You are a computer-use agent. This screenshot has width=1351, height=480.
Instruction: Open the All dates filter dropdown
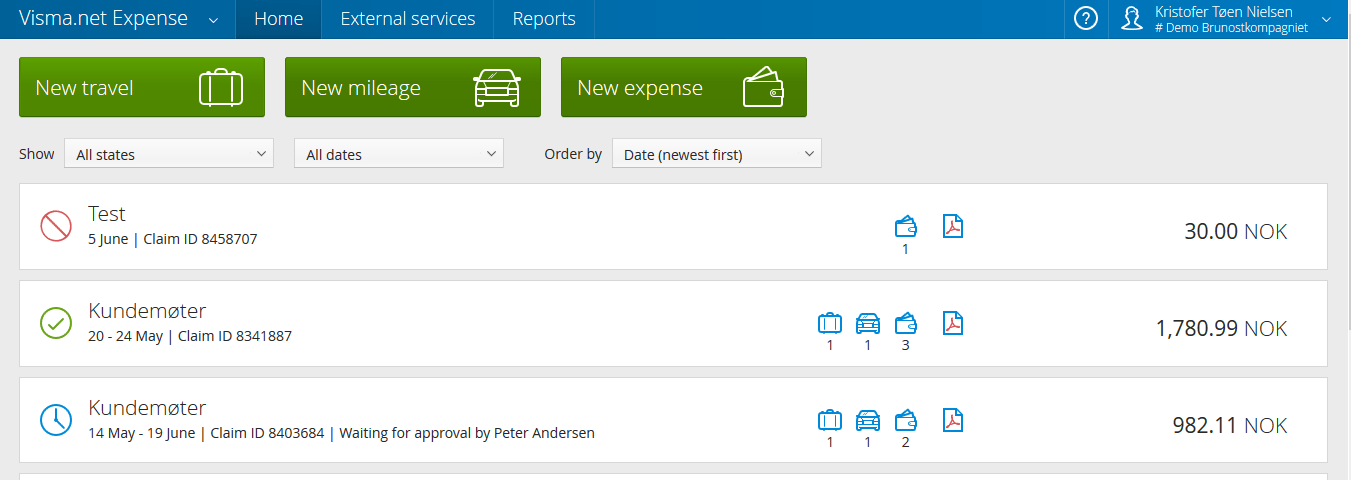pyautogui.click(x=398, y=154)
